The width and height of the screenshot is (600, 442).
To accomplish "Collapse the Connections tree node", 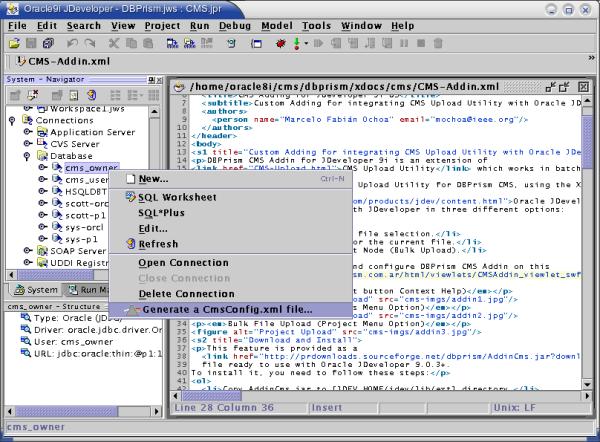I will (x=12, y=121).
